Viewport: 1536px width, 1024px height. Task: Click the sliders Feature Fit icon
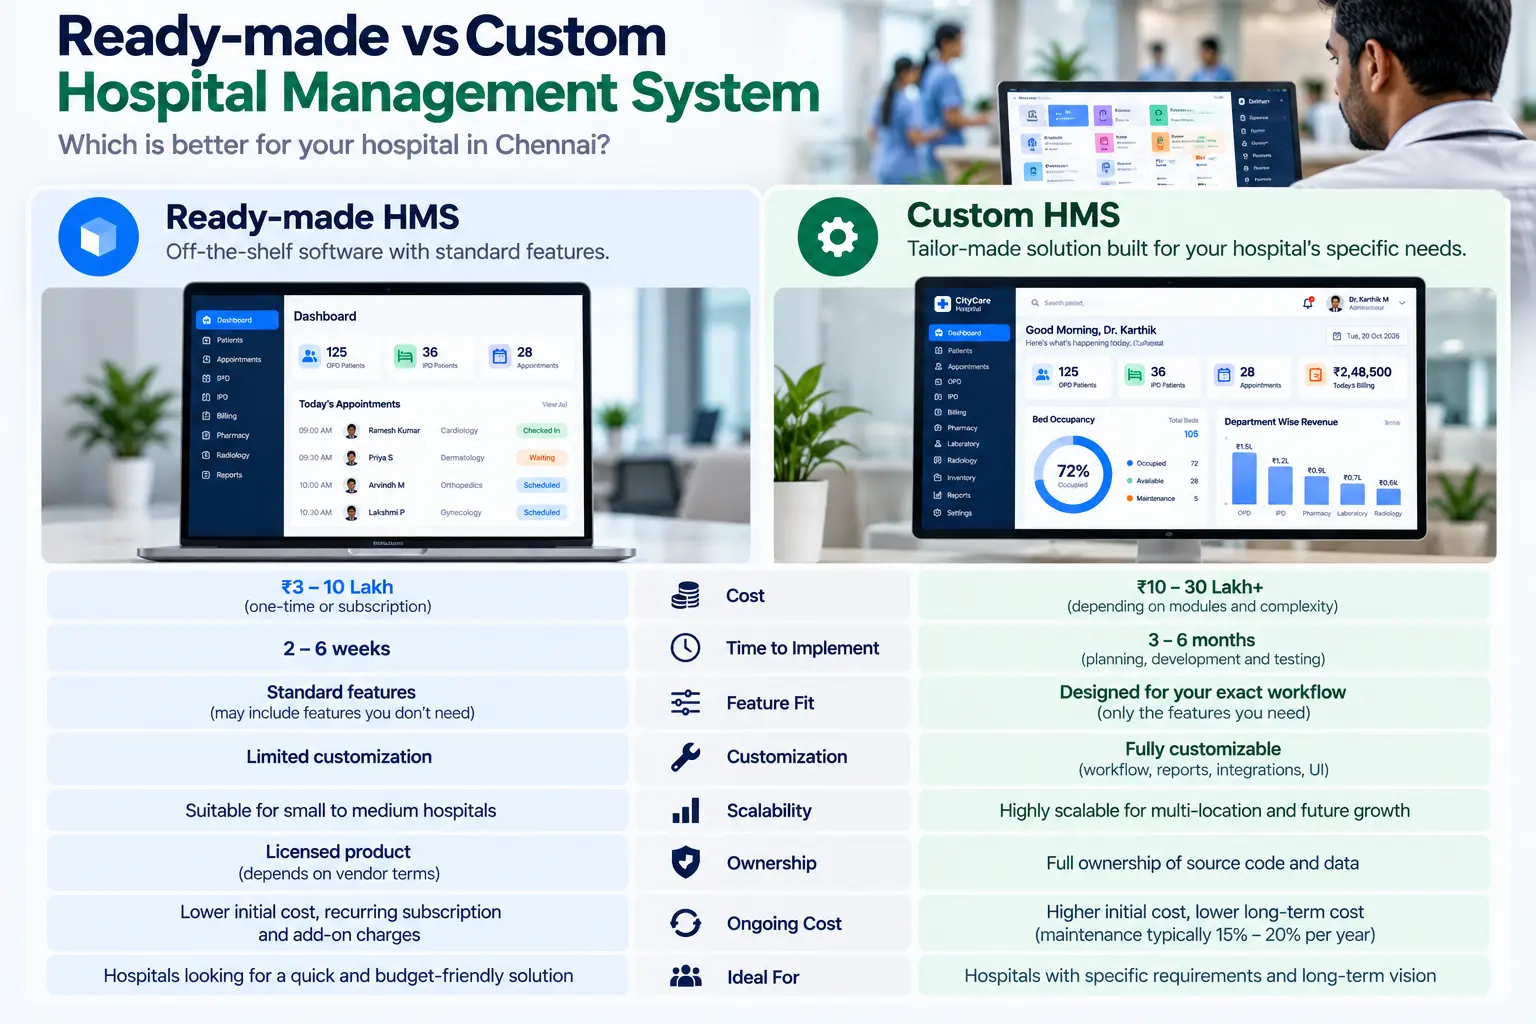pos(685,703)
